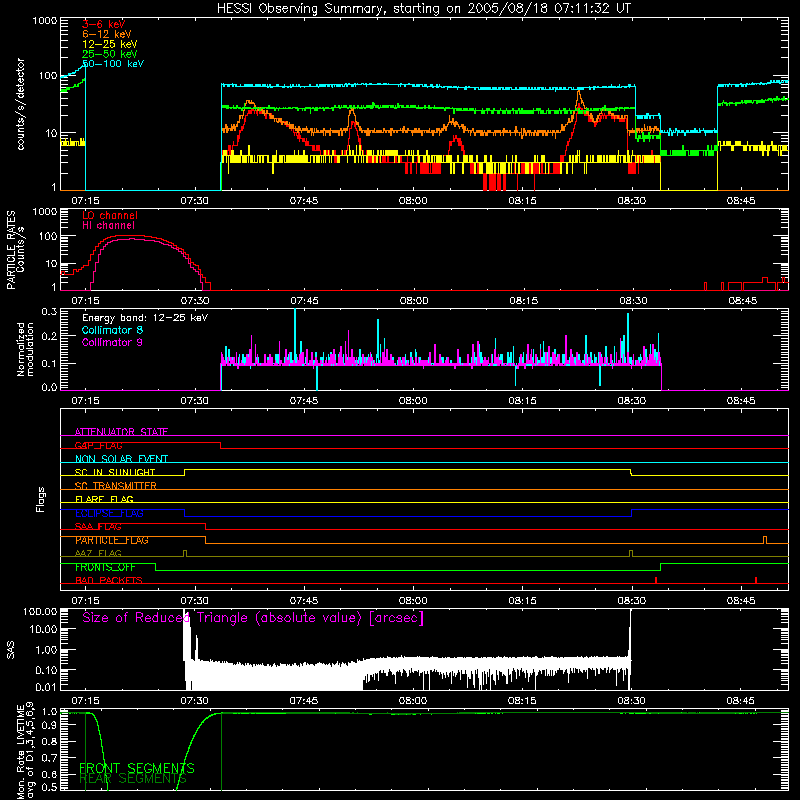800x800 pixels.
Task: Click the 'FRONTS_OFF' flag label
Action: tap(105, 567)
